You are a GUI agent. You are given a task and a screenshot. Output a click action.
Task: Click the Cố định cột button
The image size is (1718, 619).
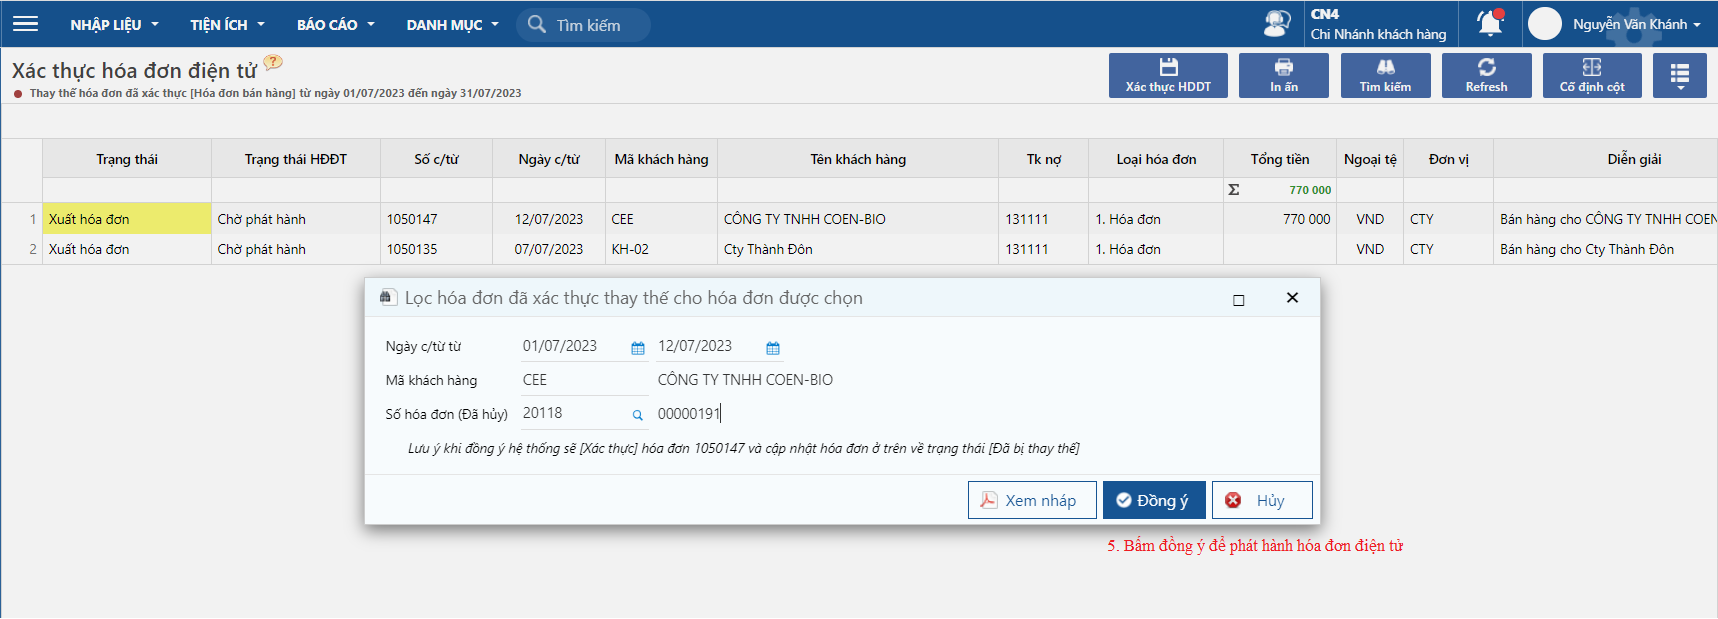[x=1591, y=75]
